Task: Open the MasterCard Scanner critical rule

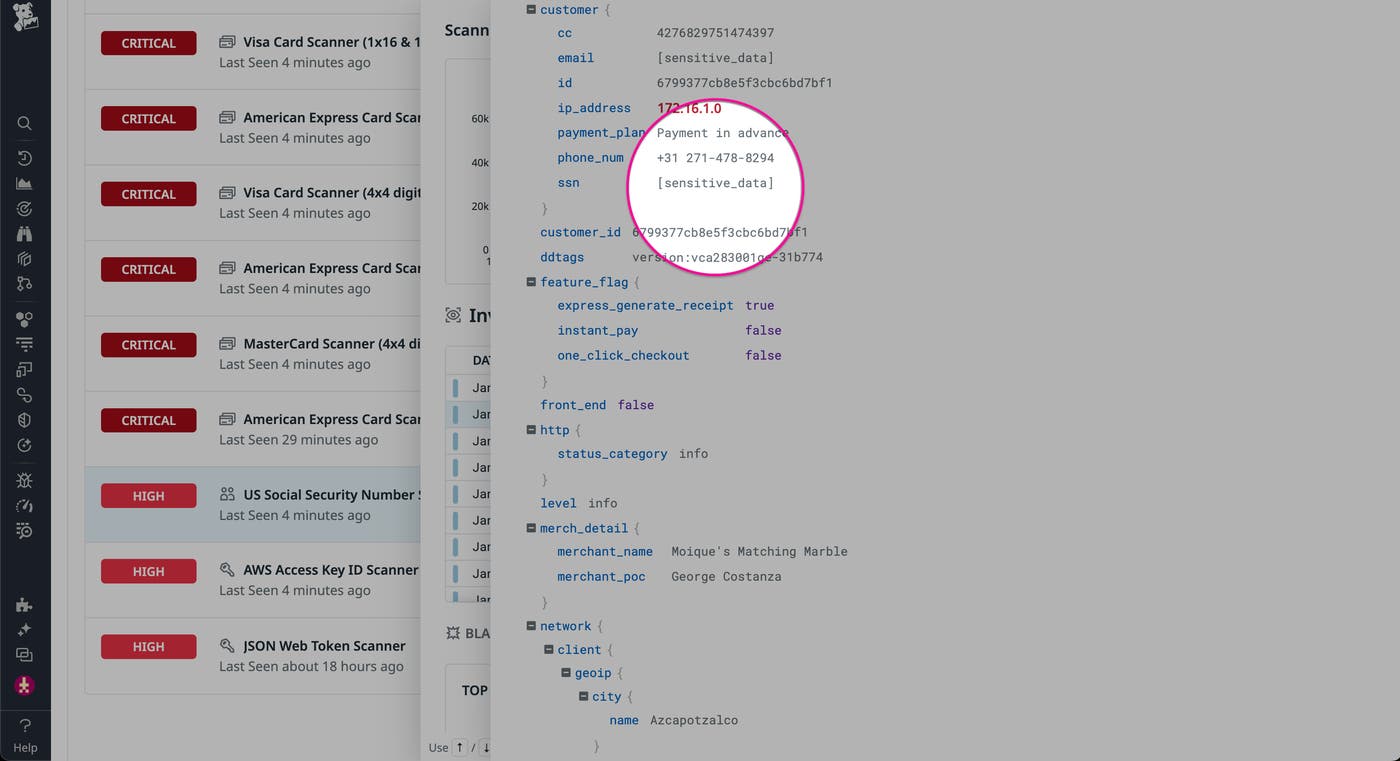Action: 323,344
